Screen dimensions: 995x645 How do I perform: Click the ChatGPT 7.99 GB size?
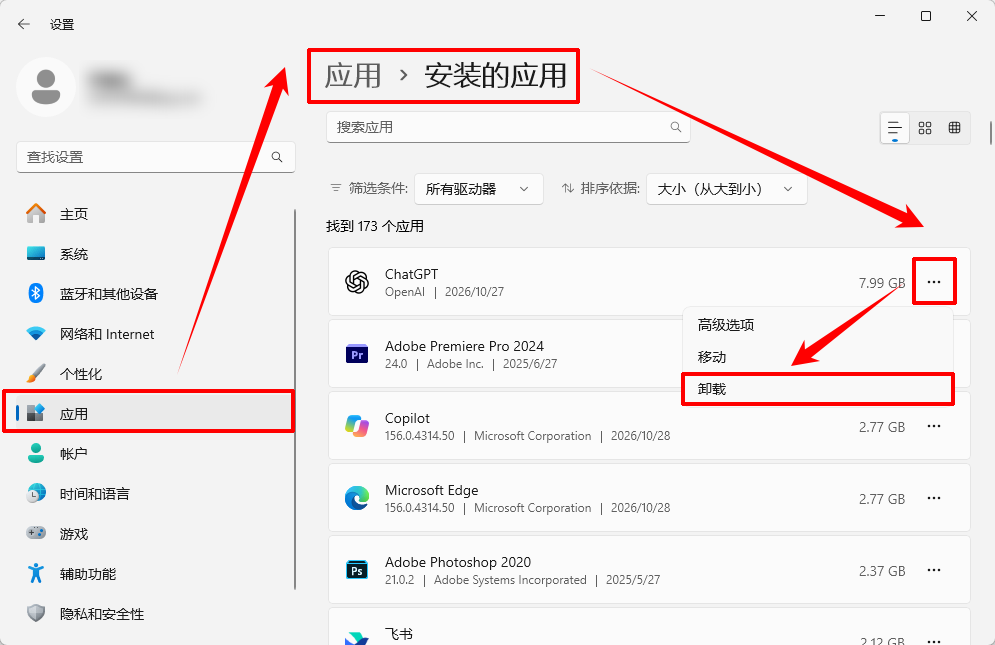[x=882, y=283]
